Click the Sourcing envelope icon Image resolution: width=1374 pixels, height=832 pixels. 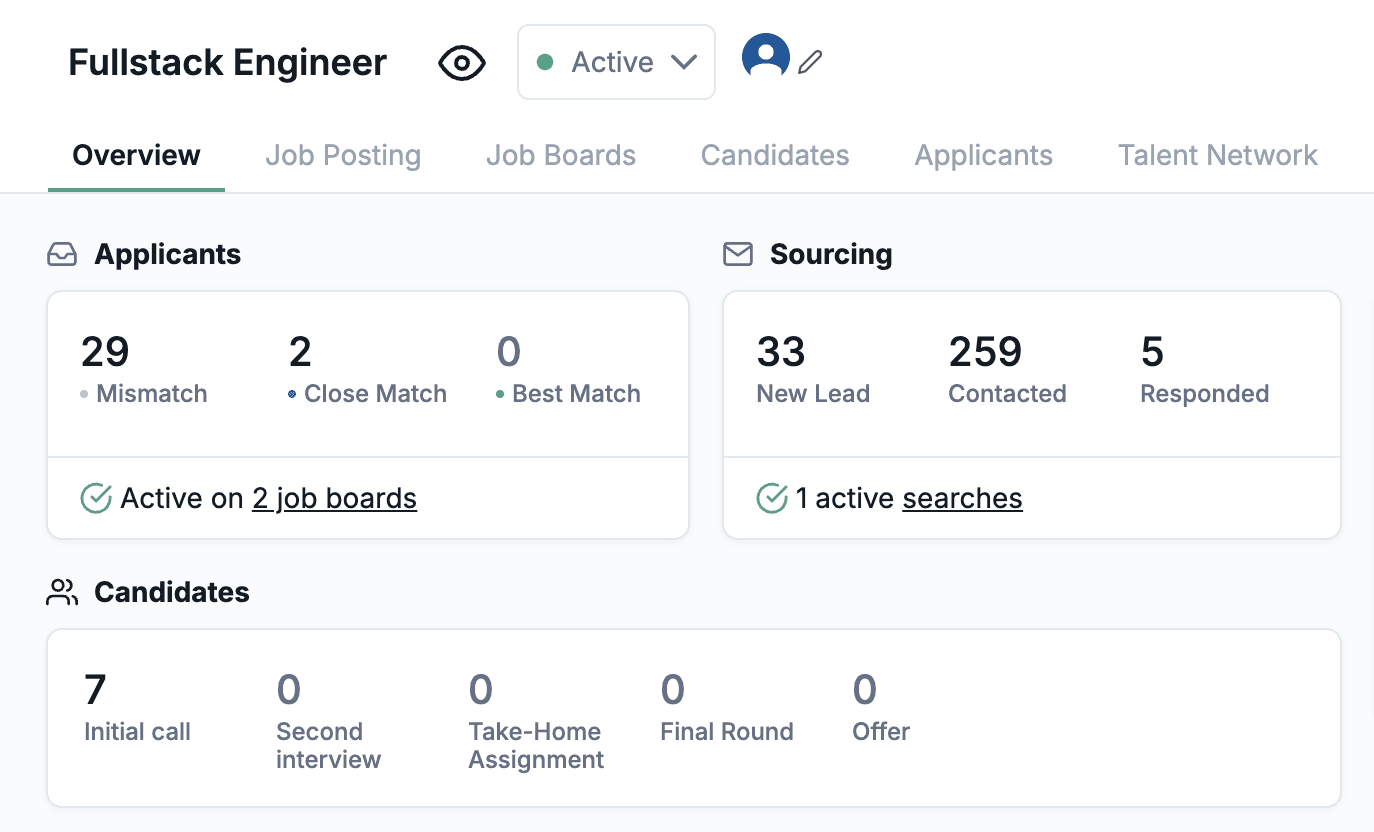(738, 255)
